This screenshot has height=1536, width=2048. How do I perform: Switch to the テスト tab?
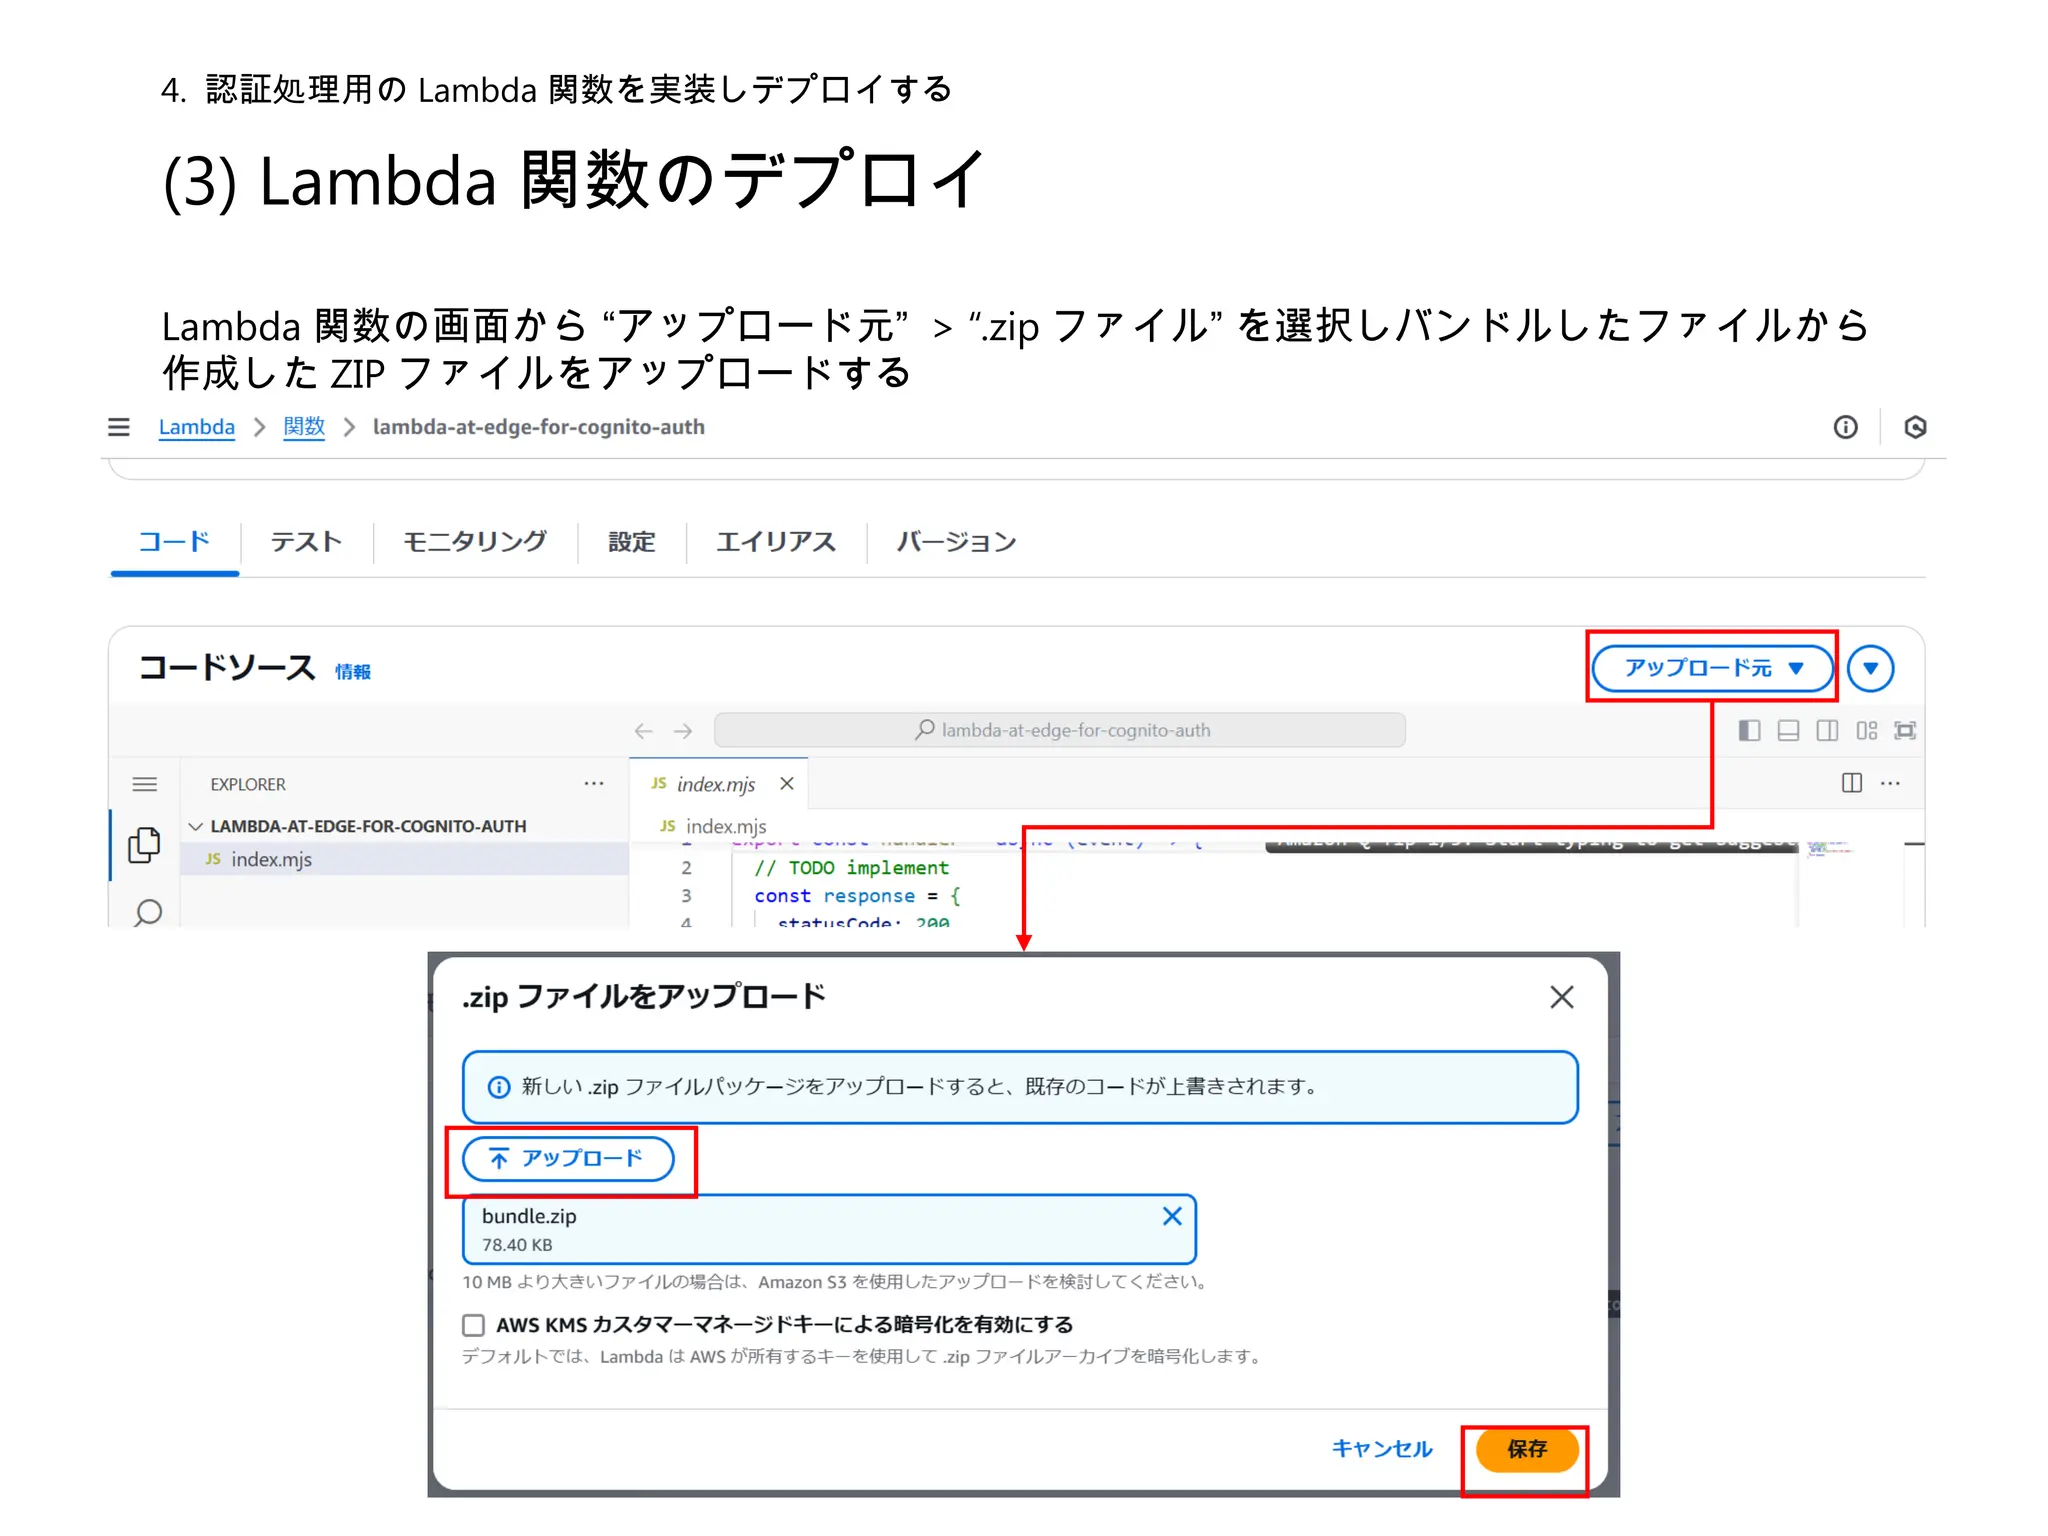click(306, 542)
